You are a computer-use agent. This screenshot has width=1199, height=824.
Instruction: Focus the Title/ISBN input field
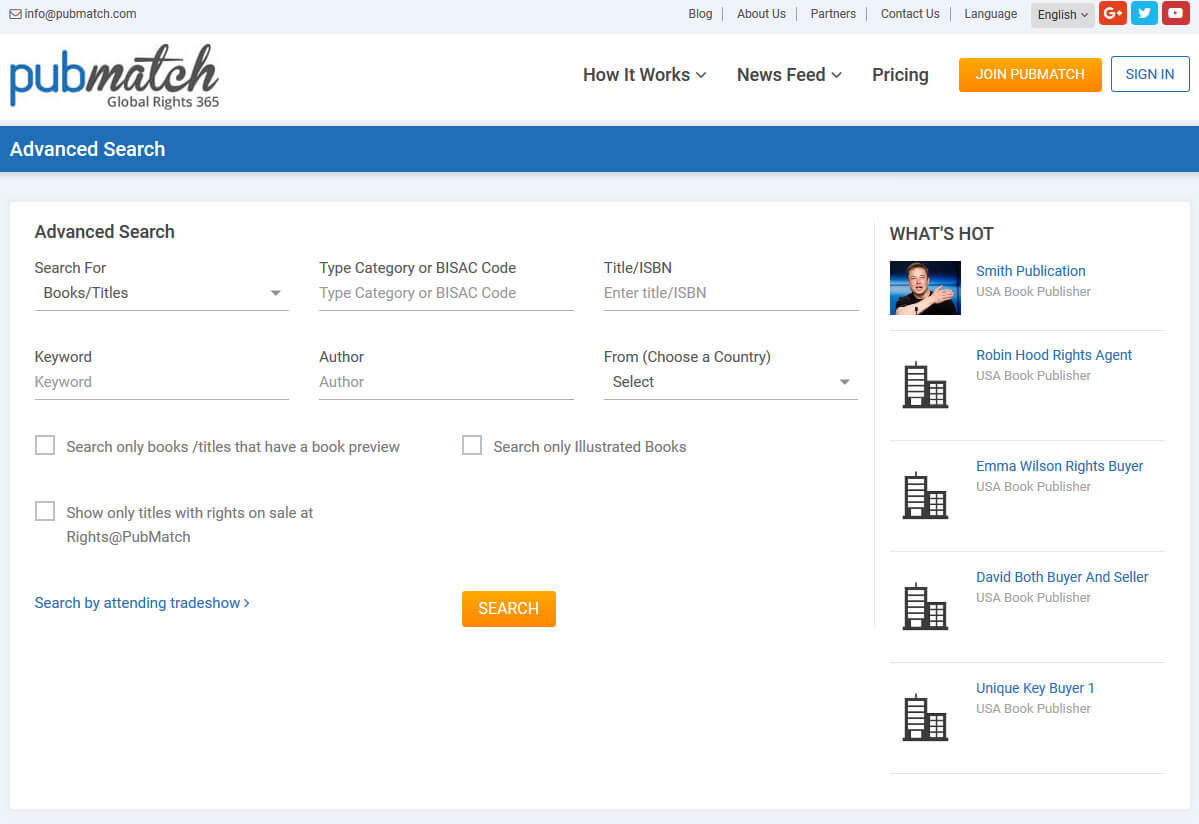point(731,294)
